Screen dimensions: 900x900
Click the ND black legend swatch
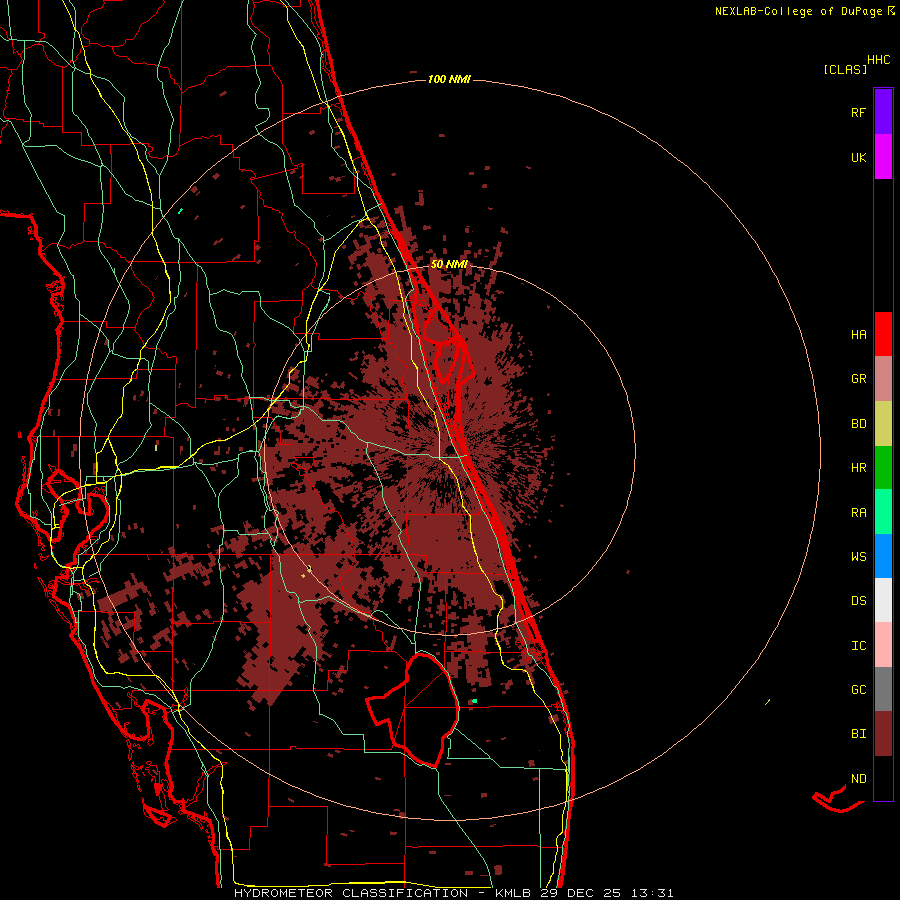tap(883, 778)
